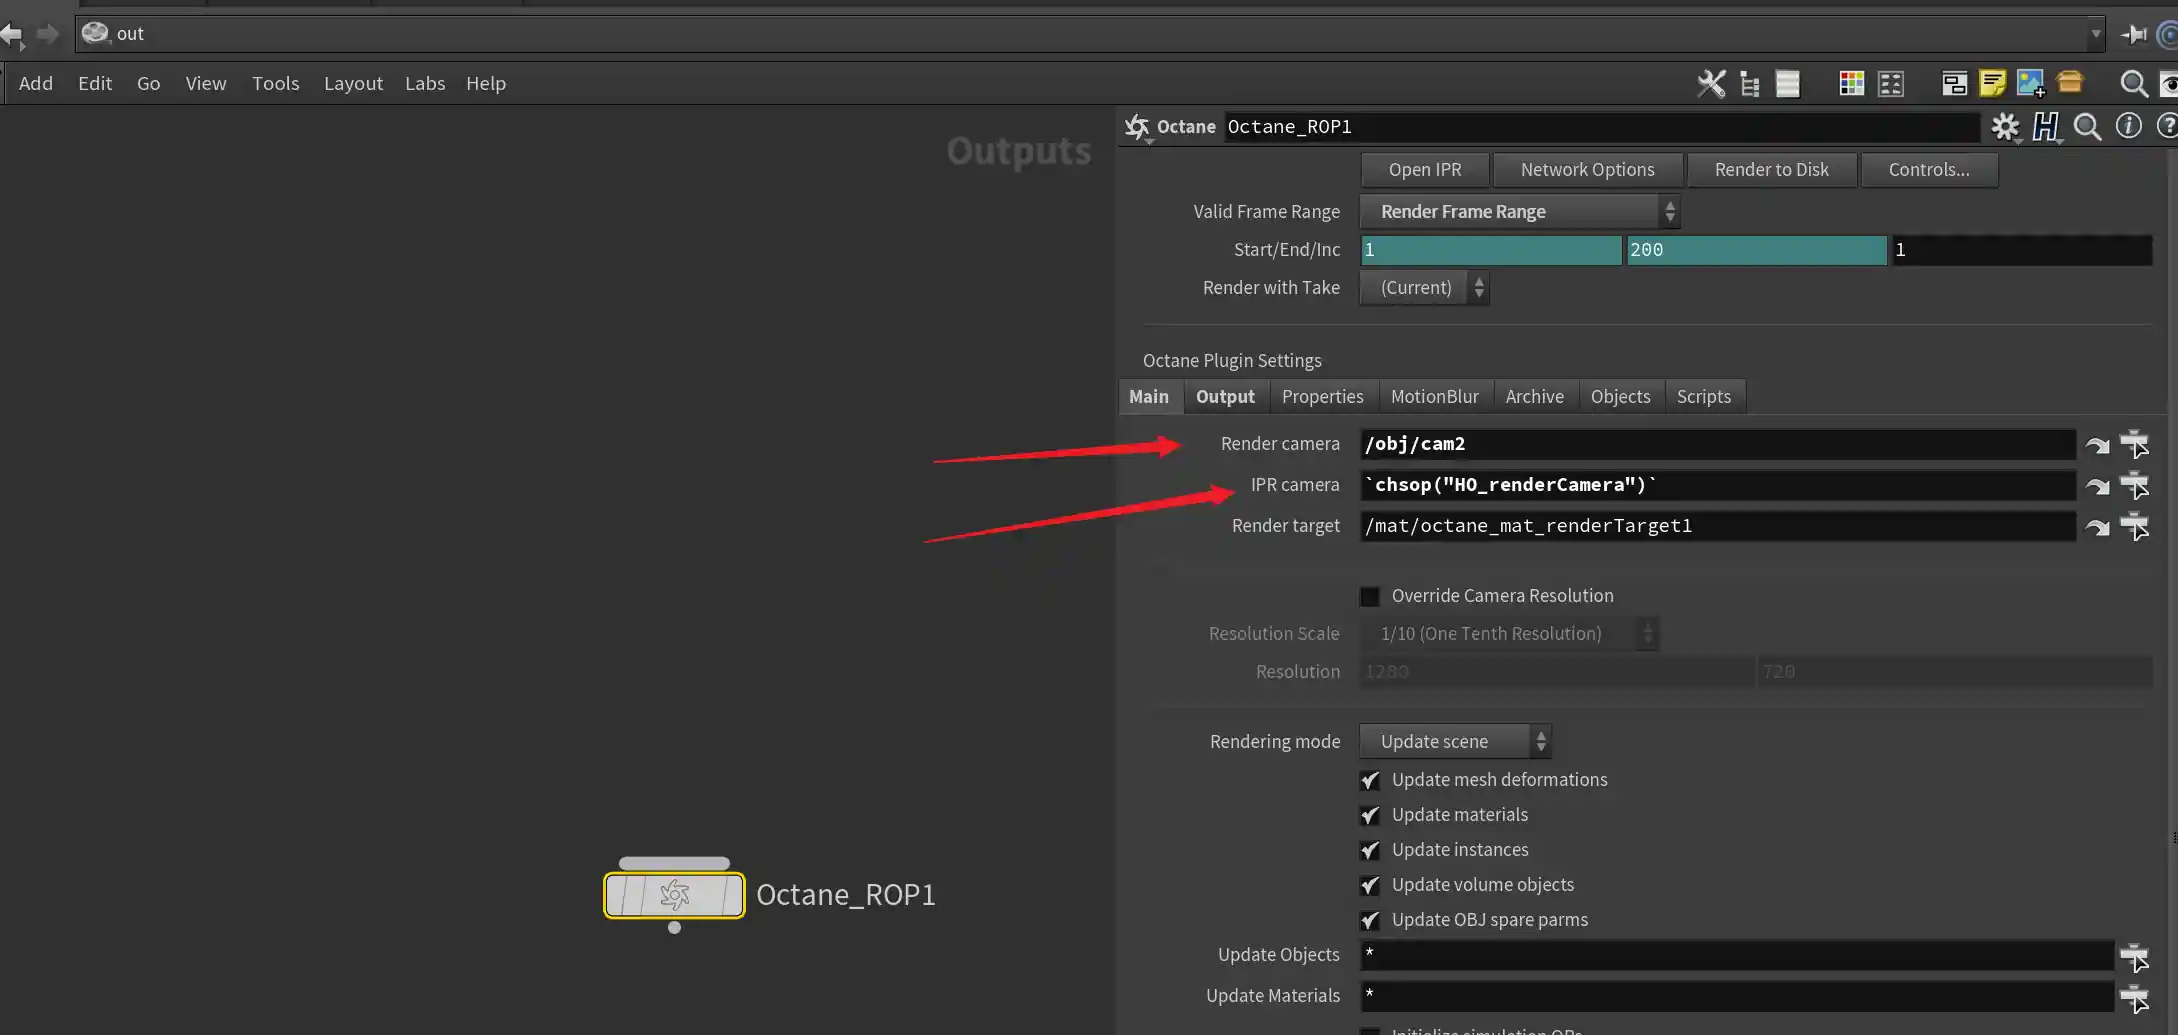Switch to the Scripts tab
This screenshot has width=2178, height=1035.
tap(1704, 397)
